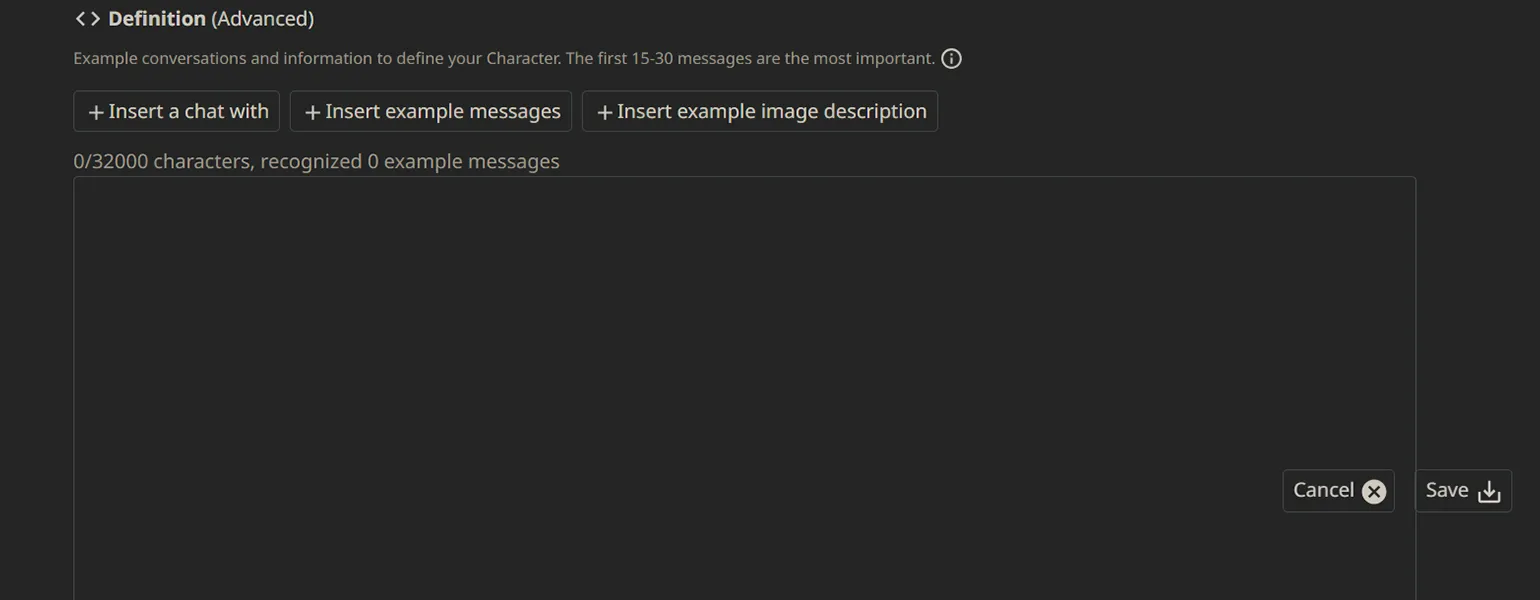Click the download icon in Save

[1489, 491]
